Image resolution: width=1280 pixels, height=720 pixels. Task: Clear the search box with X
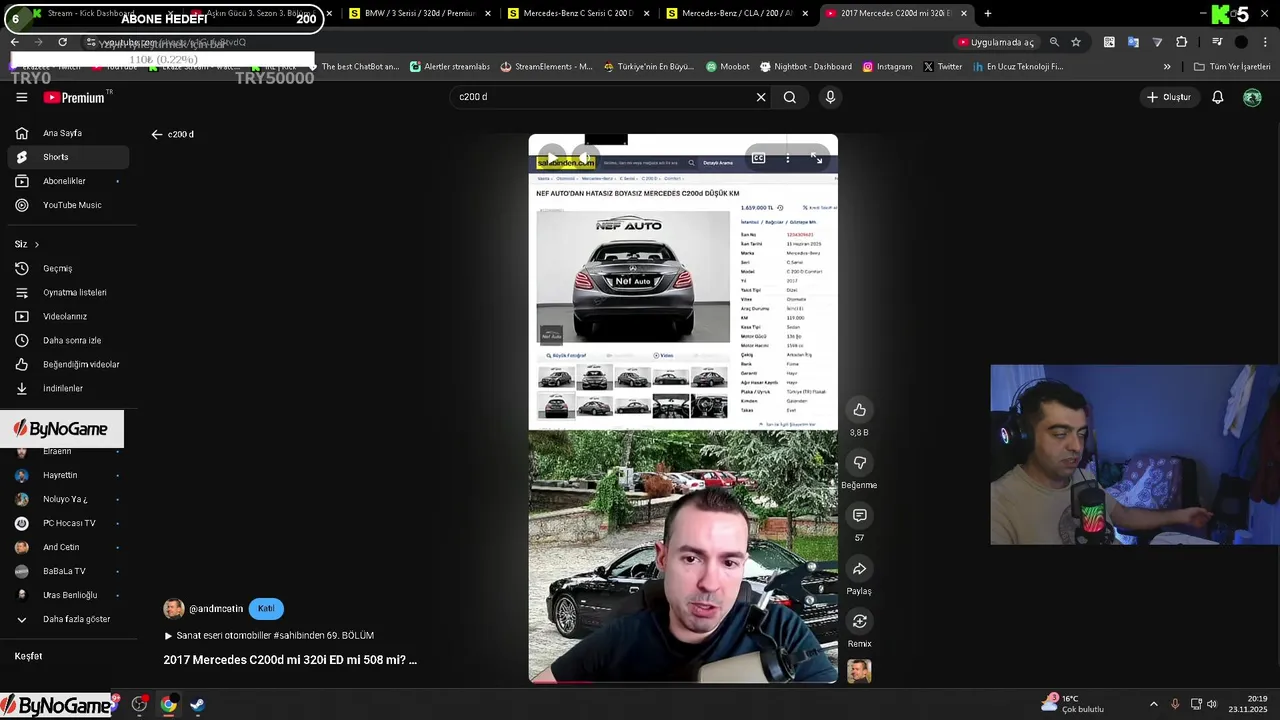point(761,97)
